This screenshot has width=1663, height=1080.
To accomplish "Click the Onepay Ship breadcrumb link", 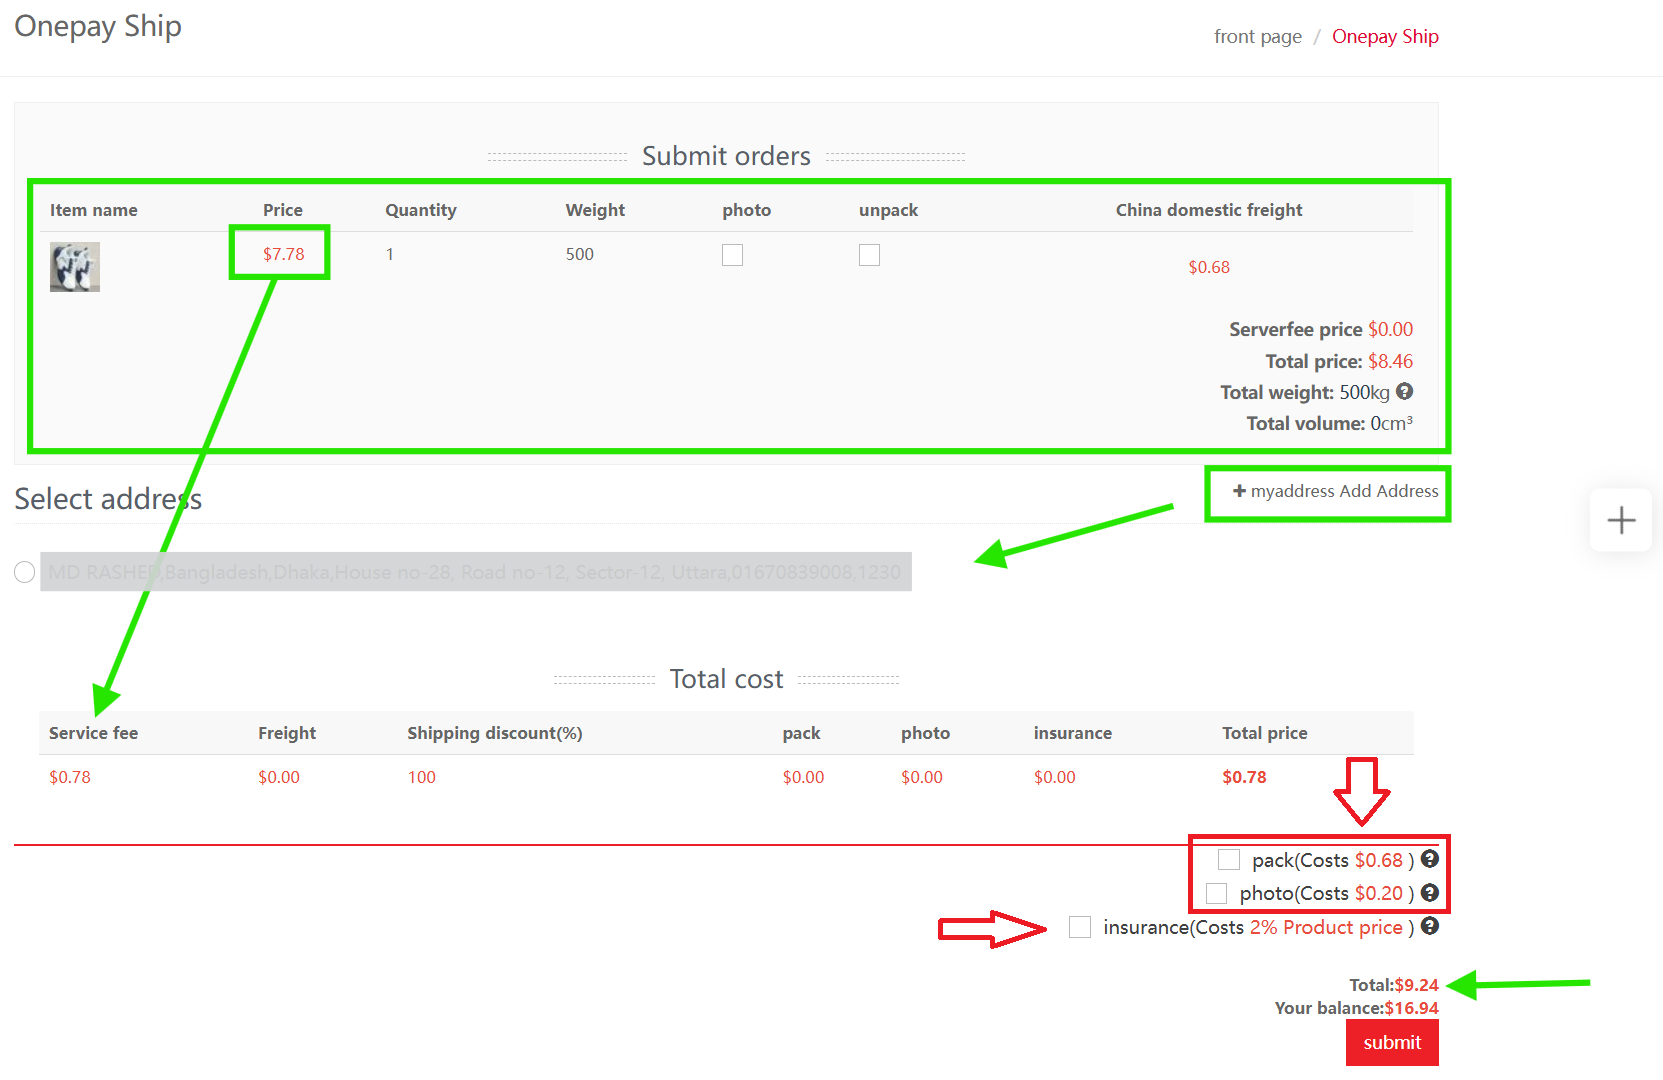I will [x=1385, y=36].
